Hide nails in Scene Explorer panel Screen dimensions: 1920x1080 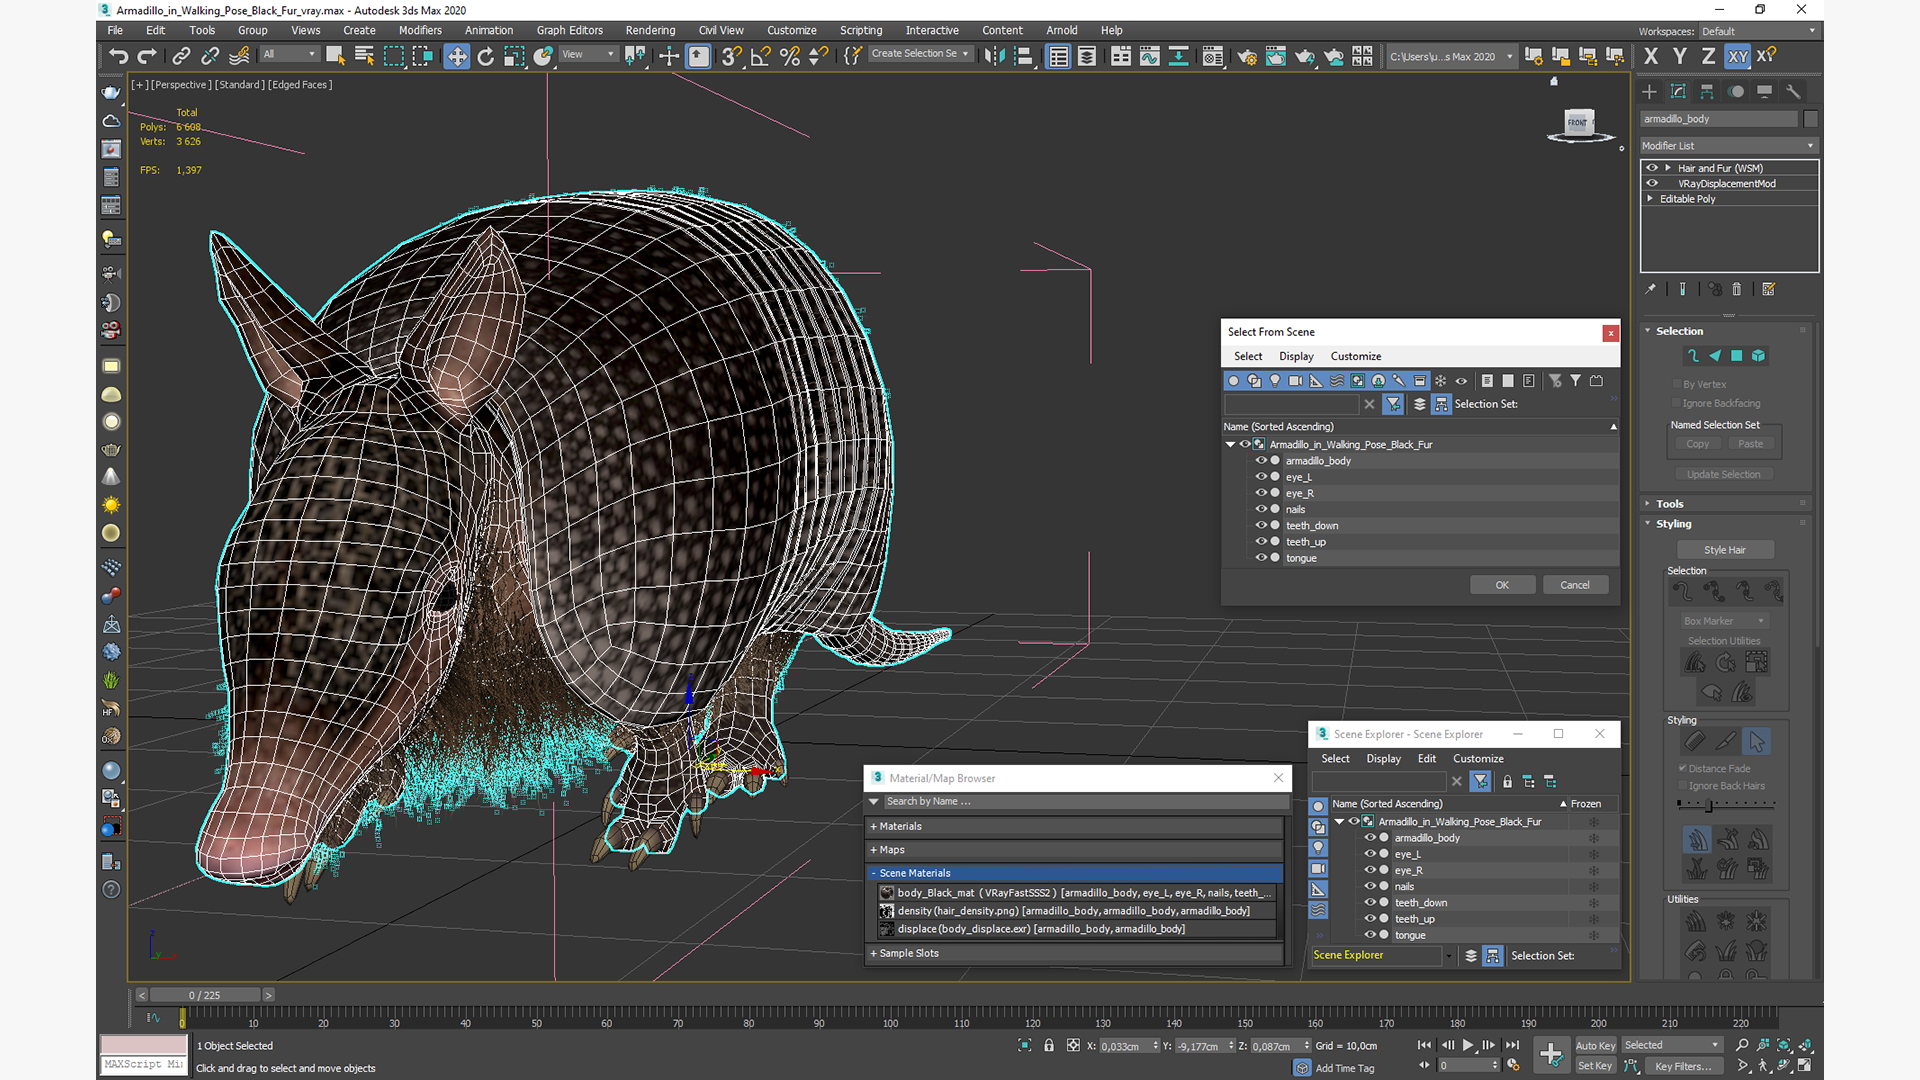(x=1370, y=886)
